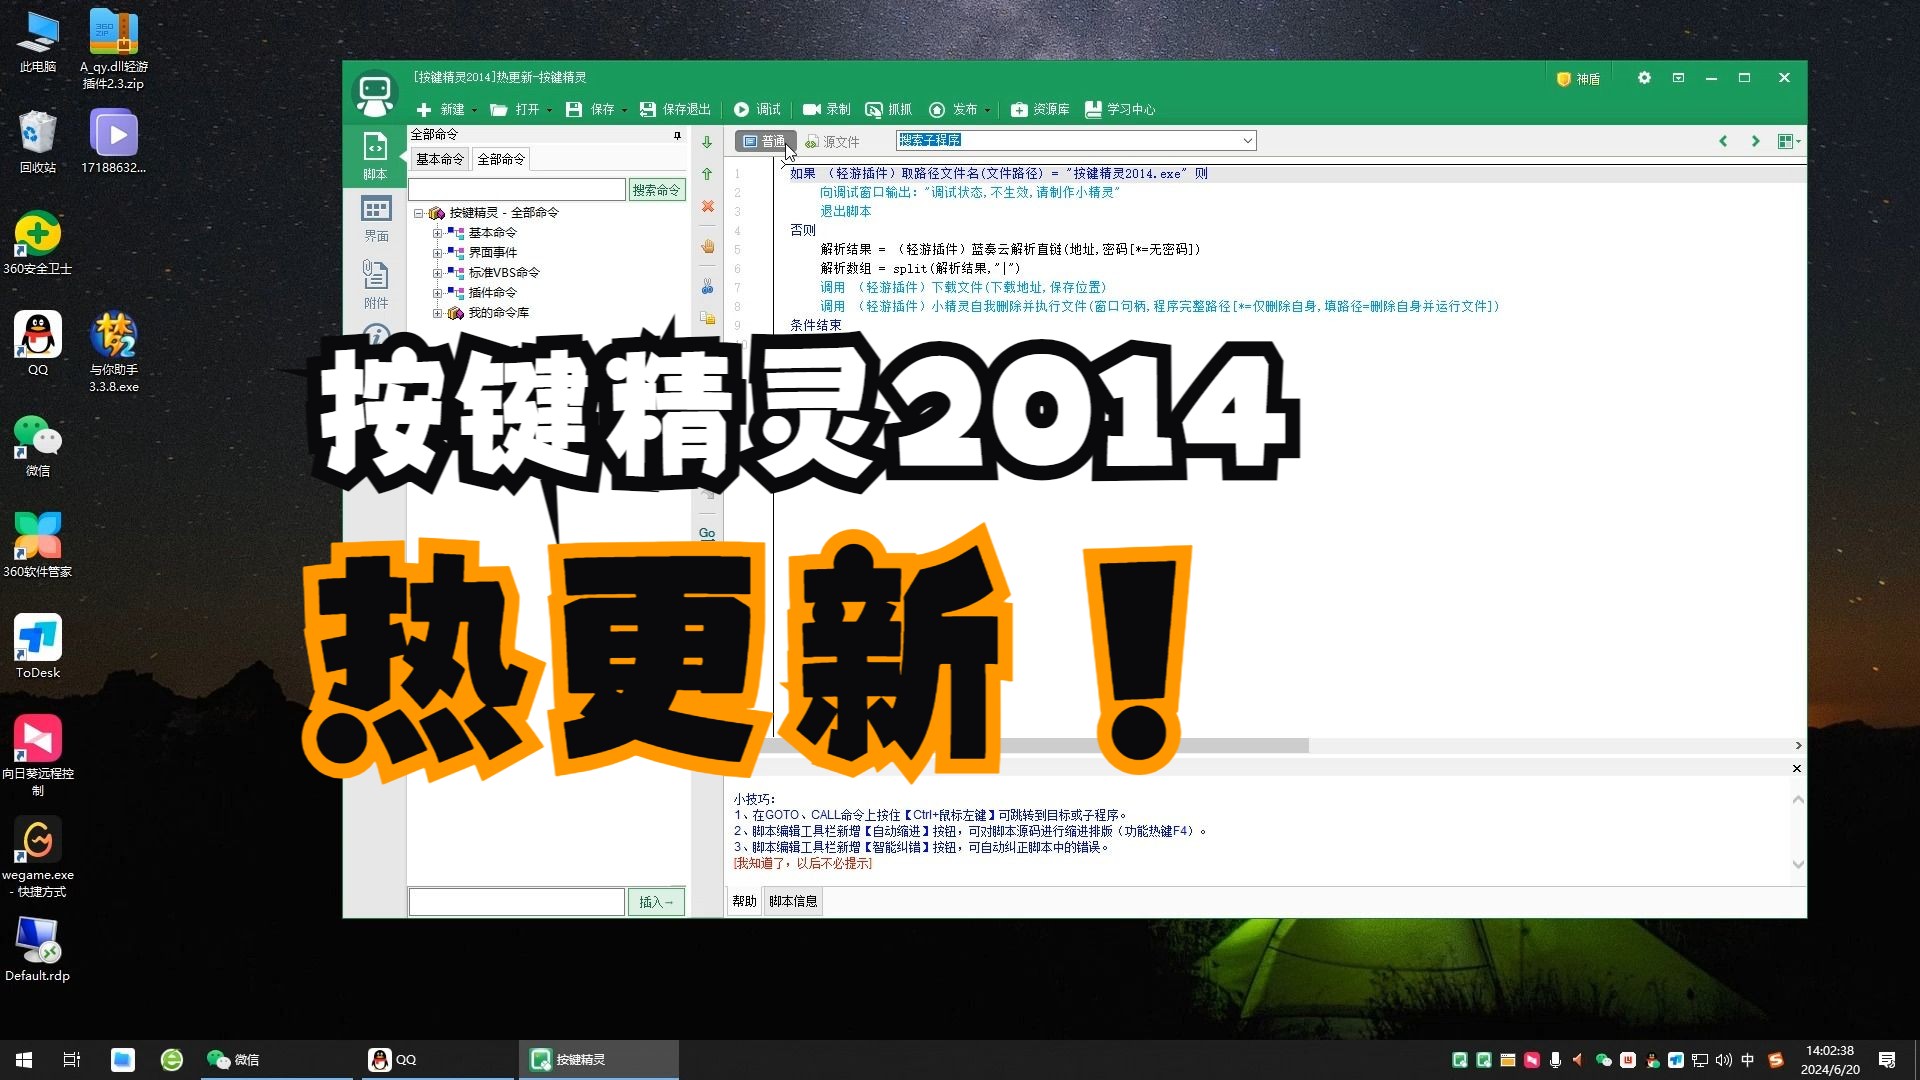Click the scissors cut icon
Screen dimensions: 1920x1080
tap(707, 287)
